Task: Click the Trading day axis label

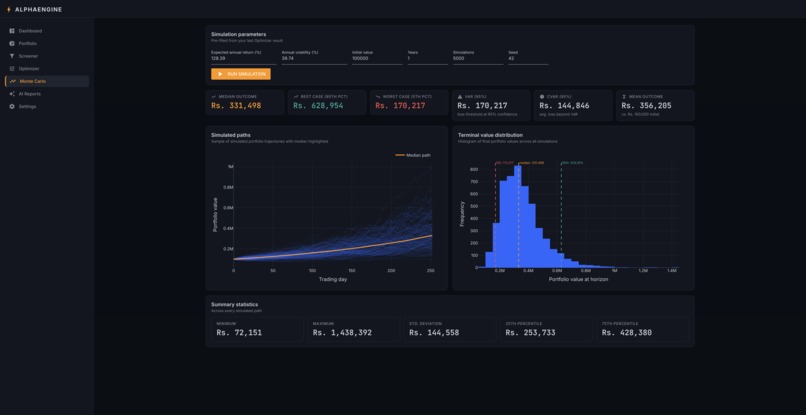Action: click(333, 279)
